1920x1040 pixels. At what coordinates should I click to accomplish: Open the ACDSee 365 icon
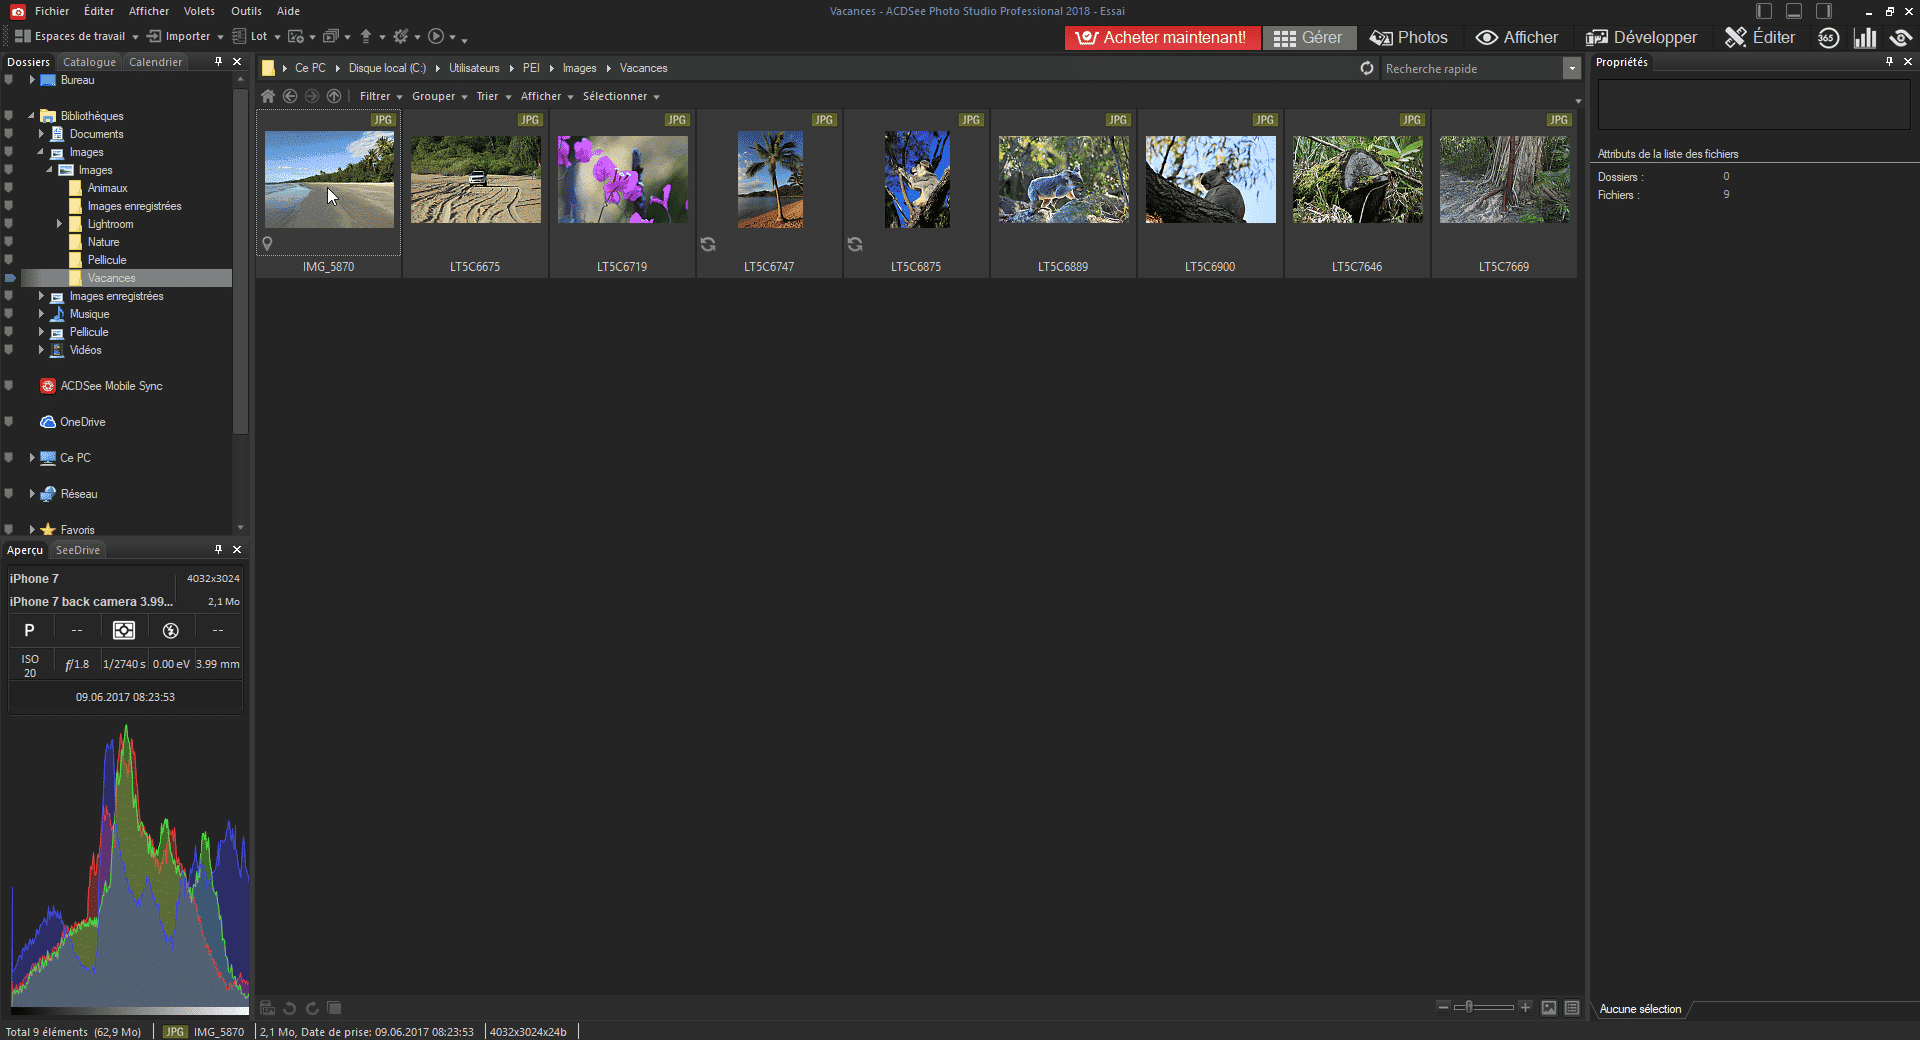(x=1828, y=38)
